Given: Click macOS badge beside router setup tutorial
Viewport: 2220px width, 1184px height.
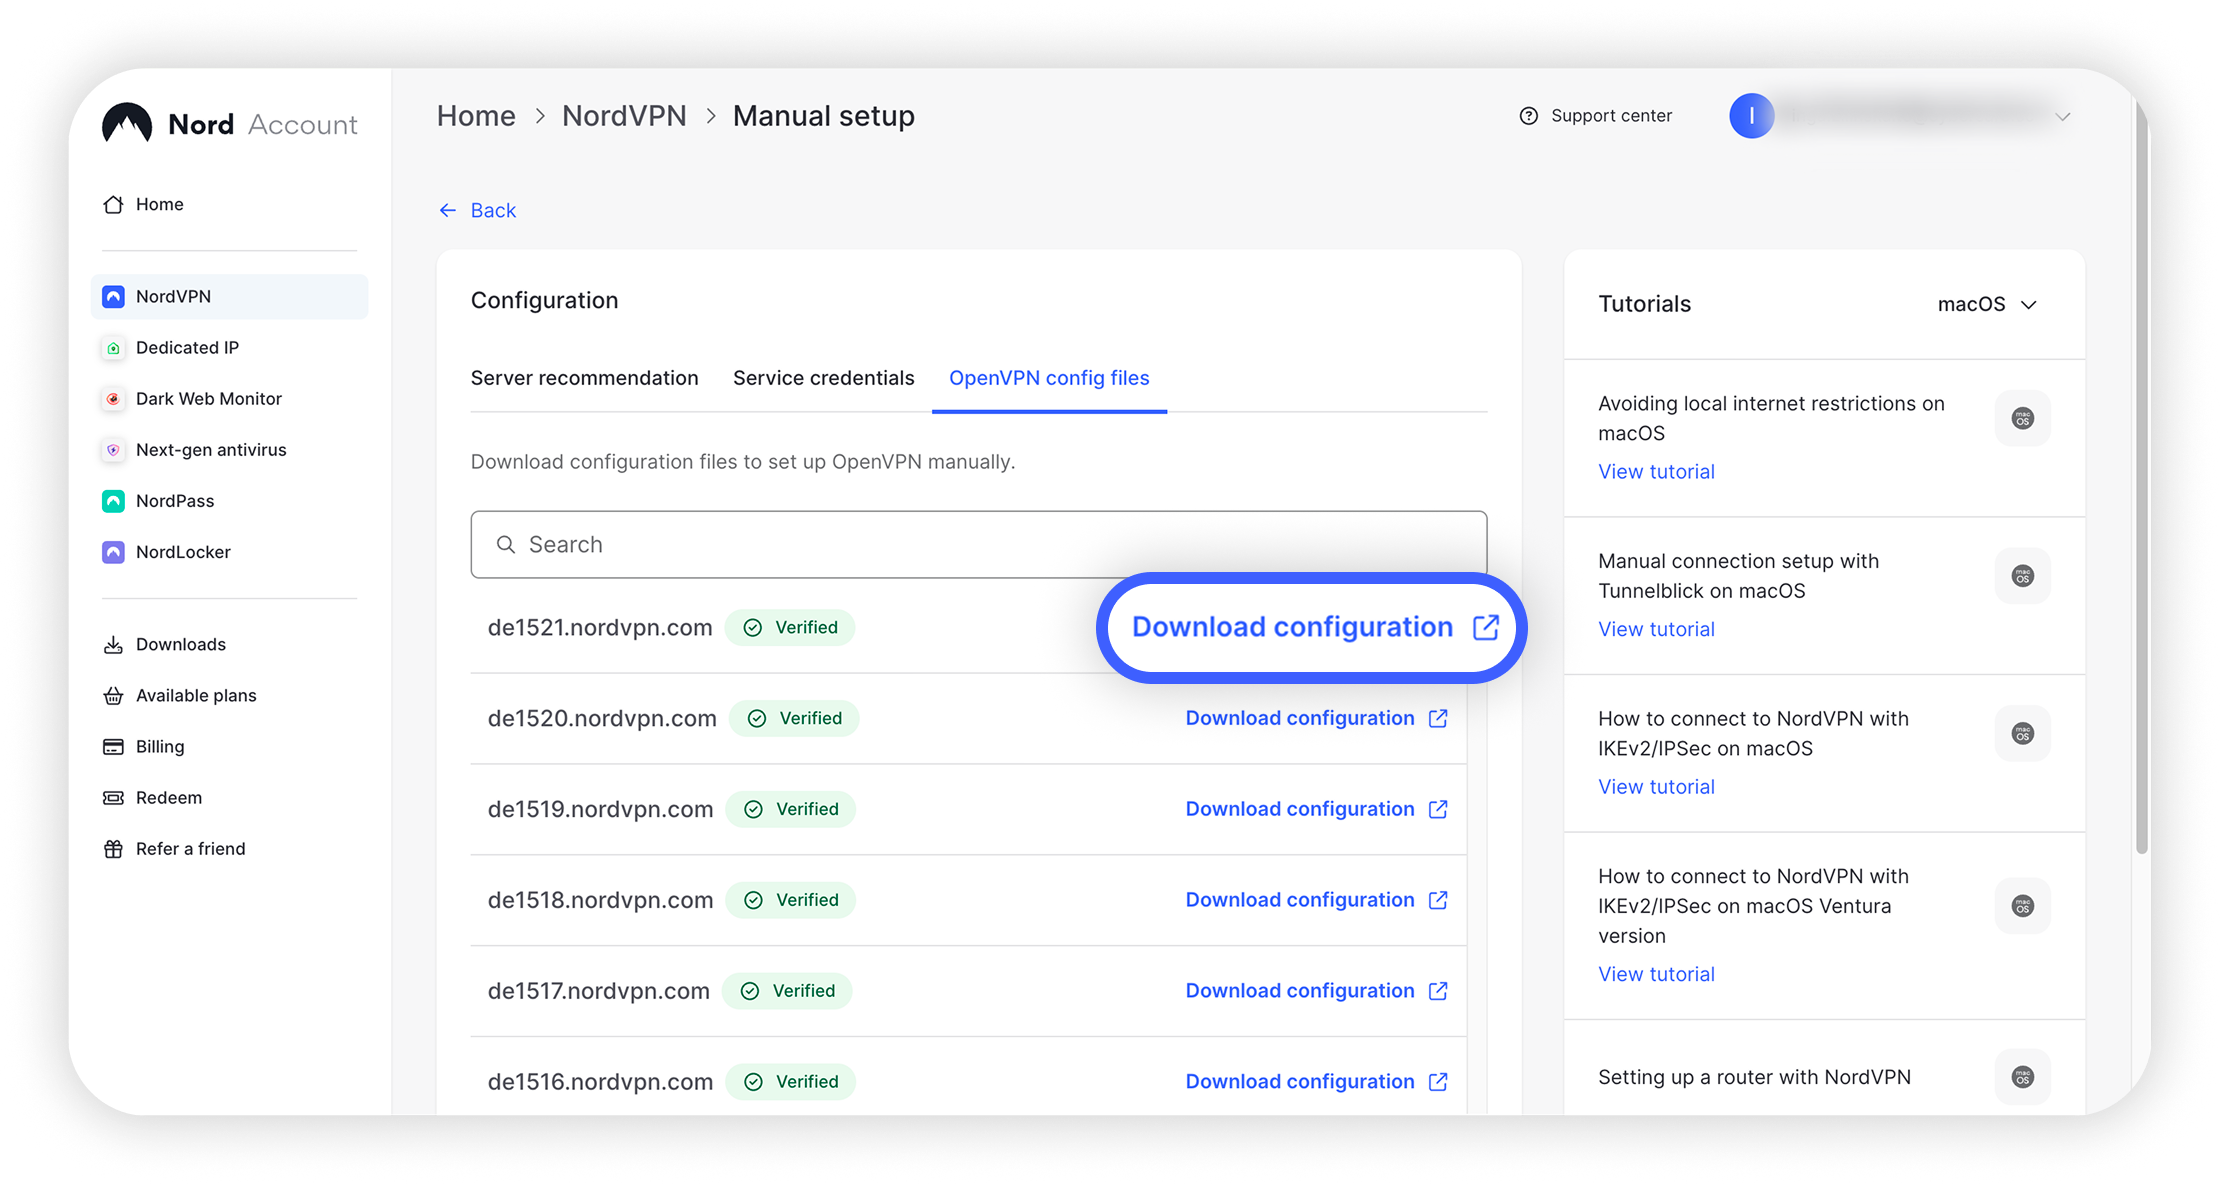Looking at the screenshot, I should point(2023,1077).
